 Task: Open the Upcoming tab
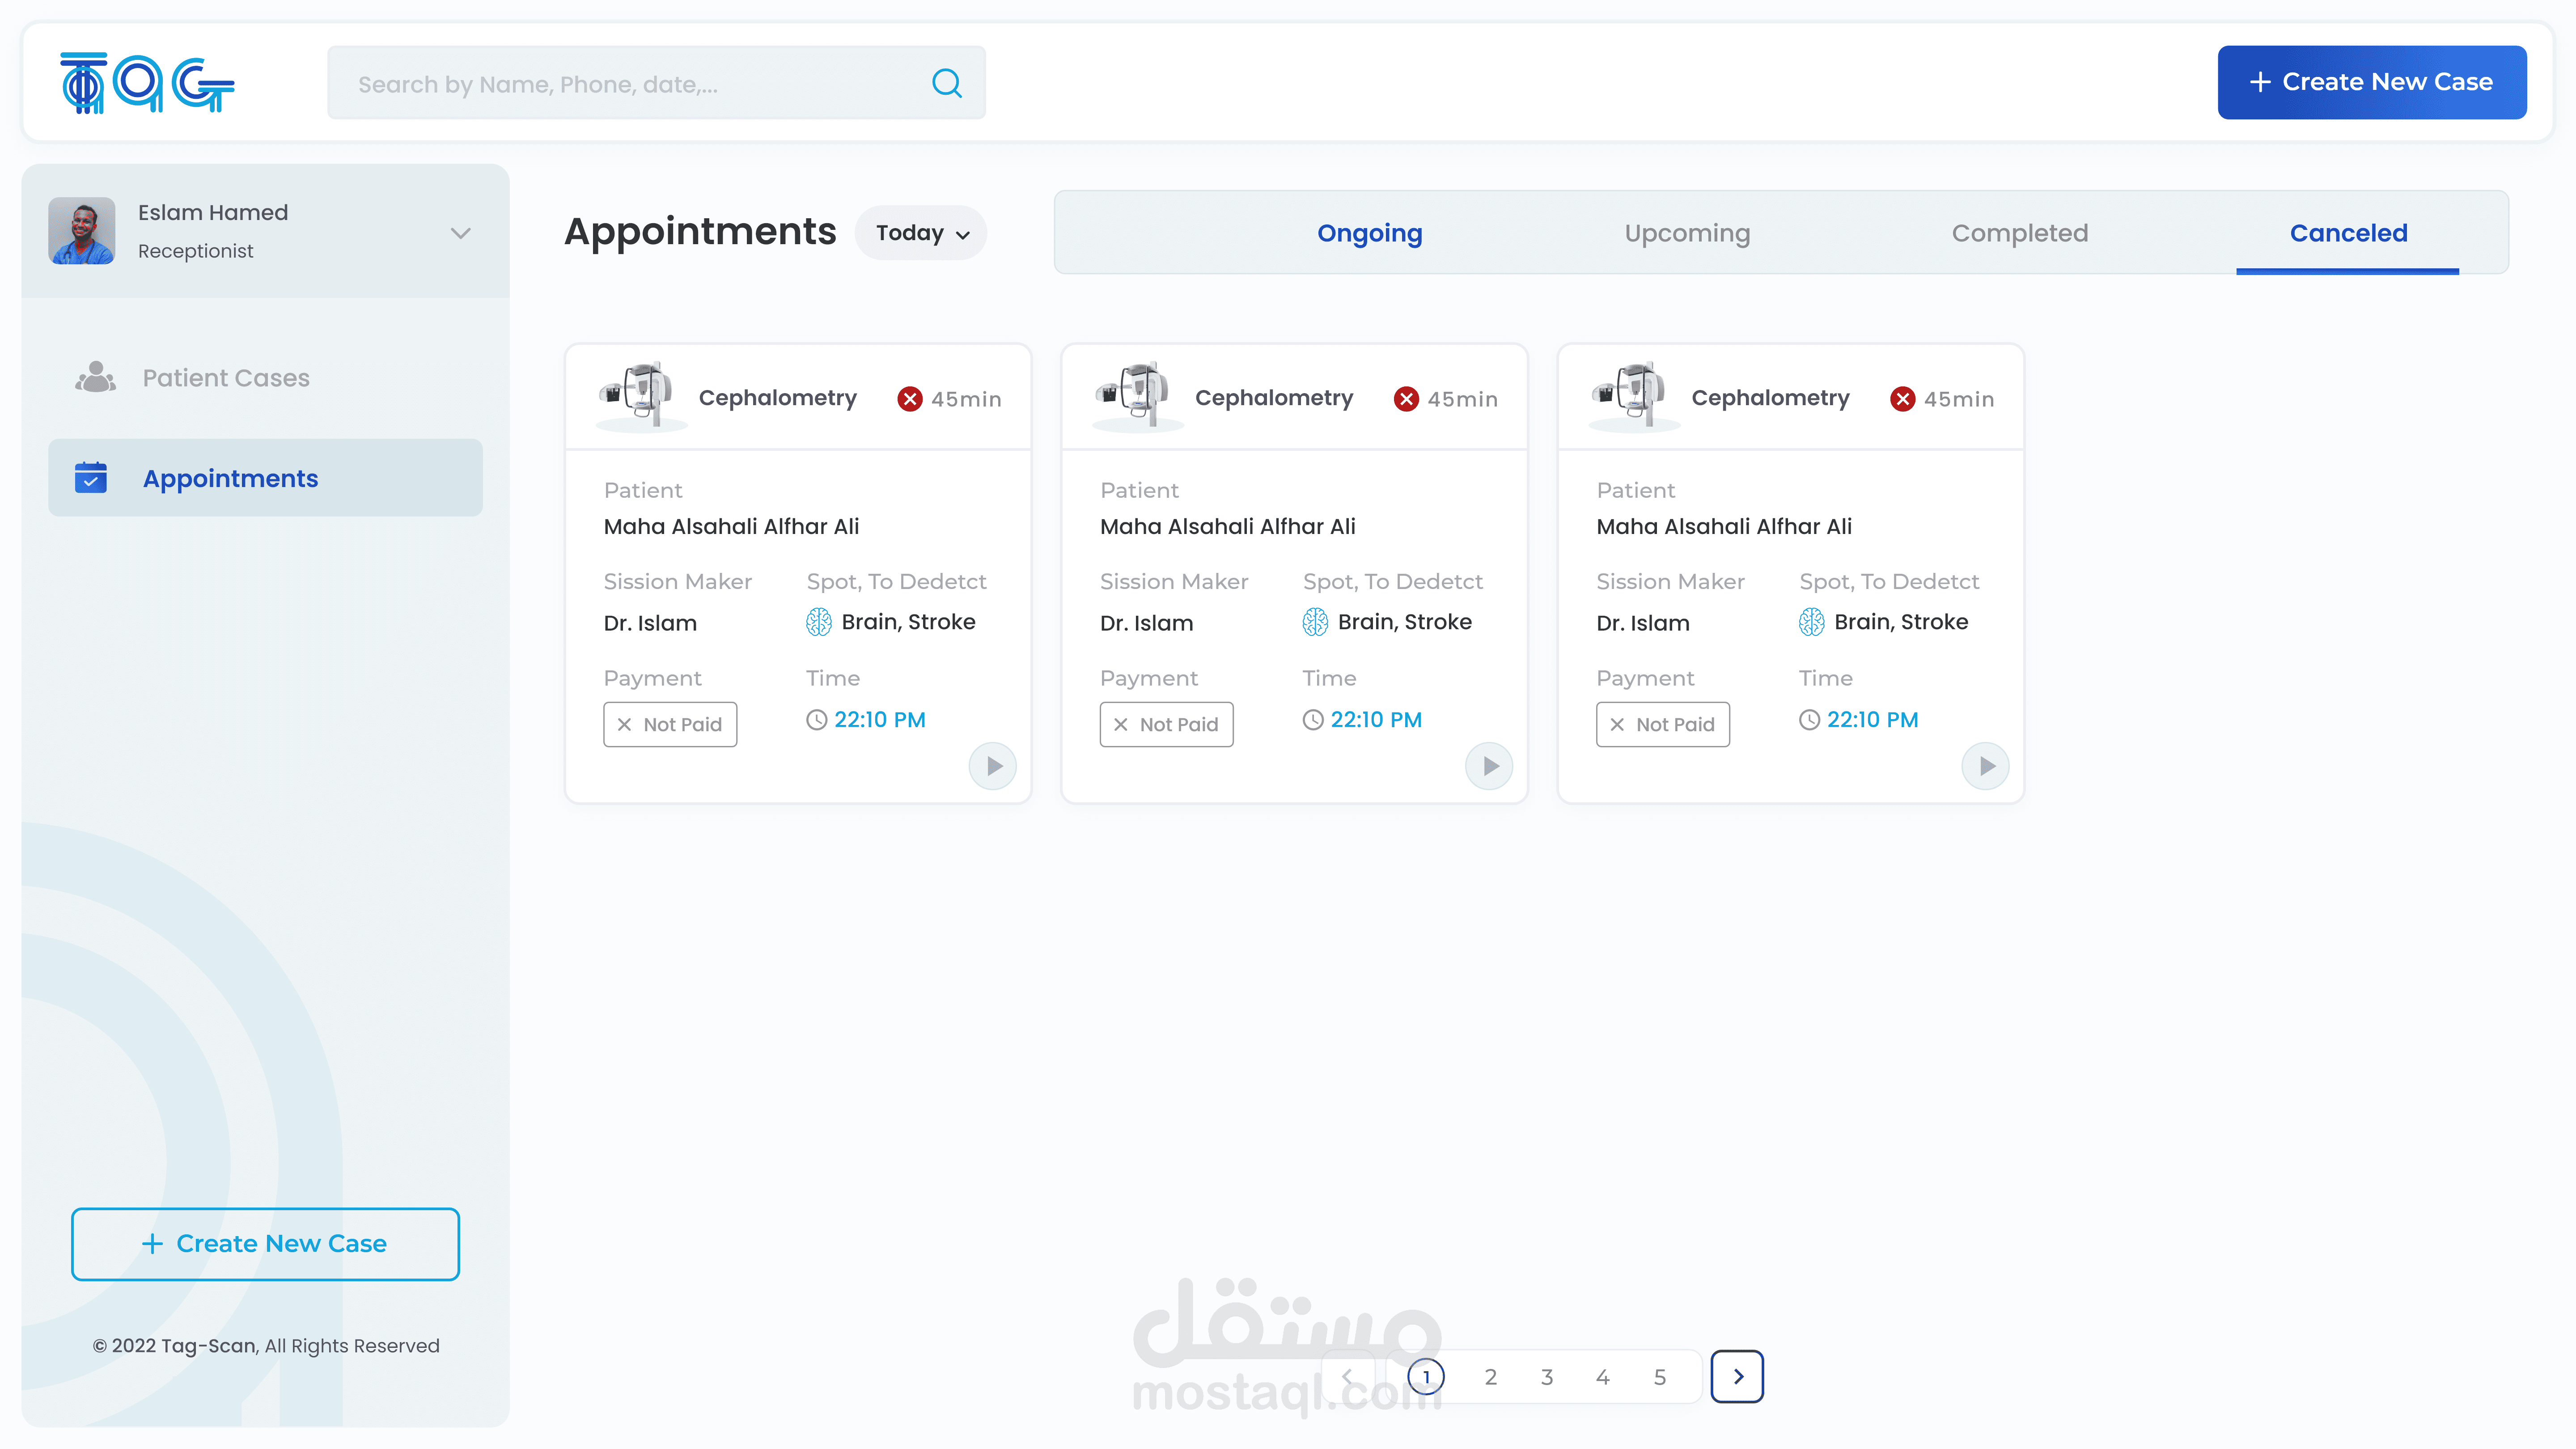pyautogui.click(x=1687, y=233)
